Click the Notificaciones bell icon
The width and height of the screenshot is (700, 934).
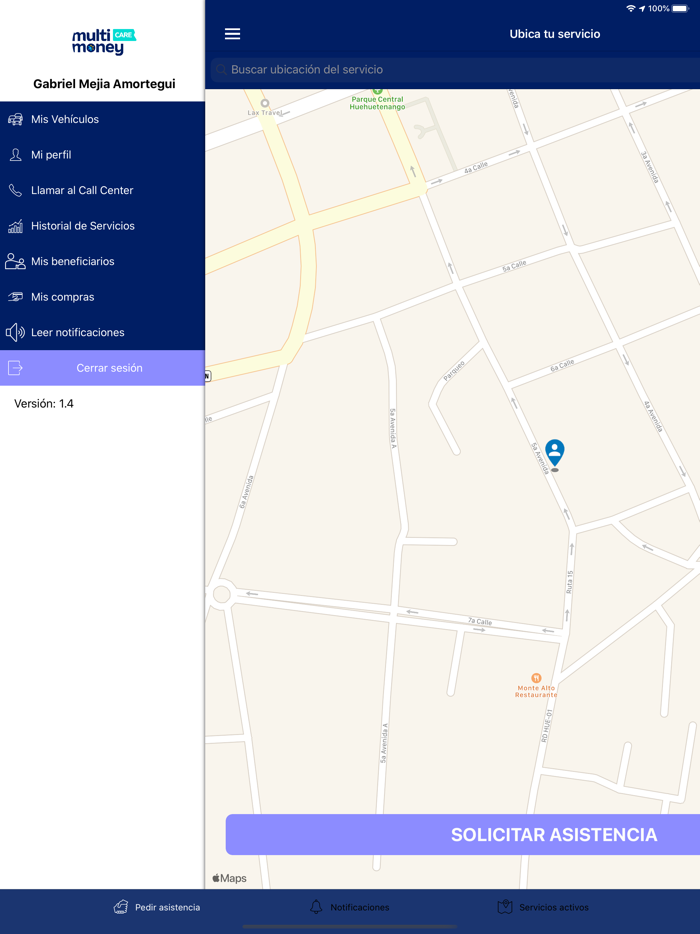click(x=316, y=907)
